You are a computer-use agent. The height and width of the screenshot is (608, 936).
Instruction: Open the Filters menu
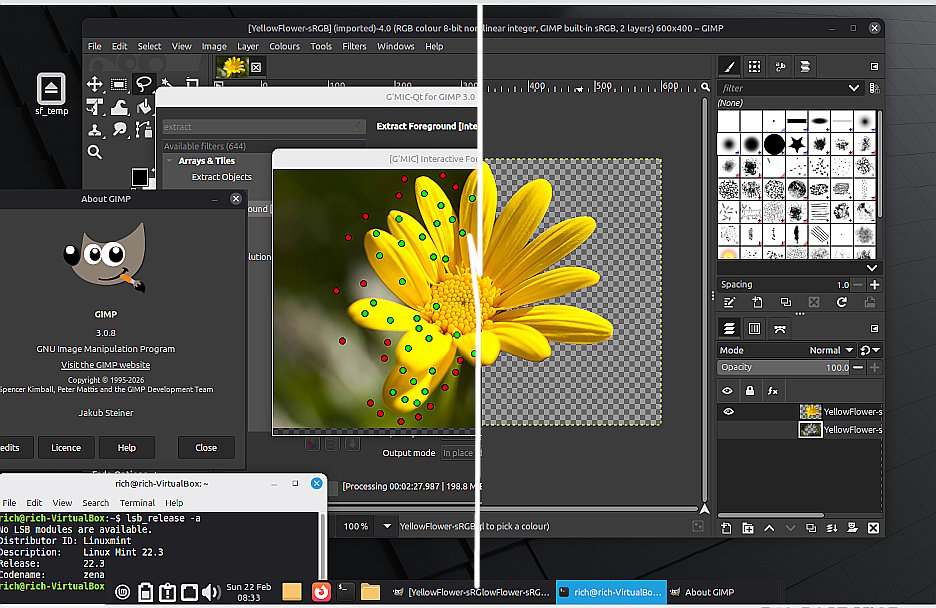[x=354, y=46]
